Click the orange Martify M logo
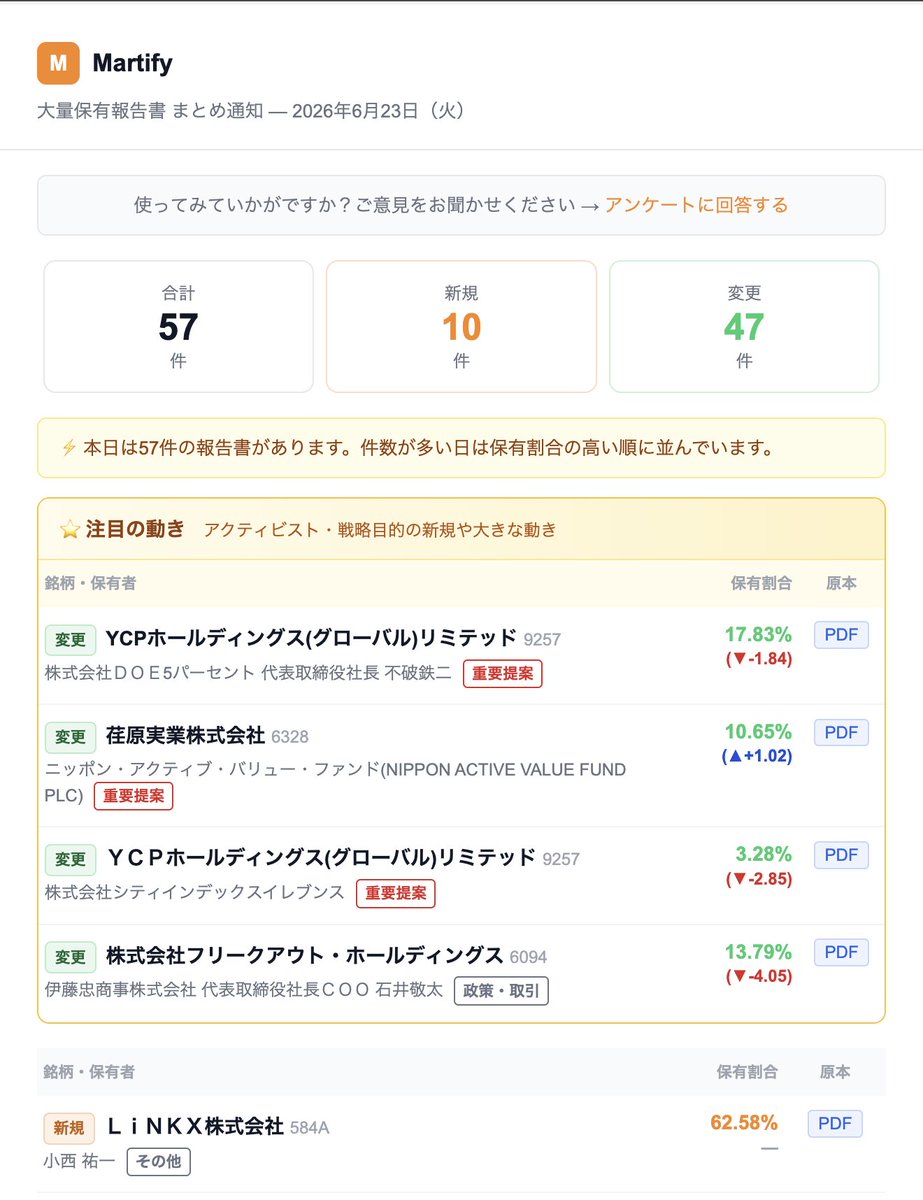923x1200 pixels. pyautogui.click(x=58, y=64)
